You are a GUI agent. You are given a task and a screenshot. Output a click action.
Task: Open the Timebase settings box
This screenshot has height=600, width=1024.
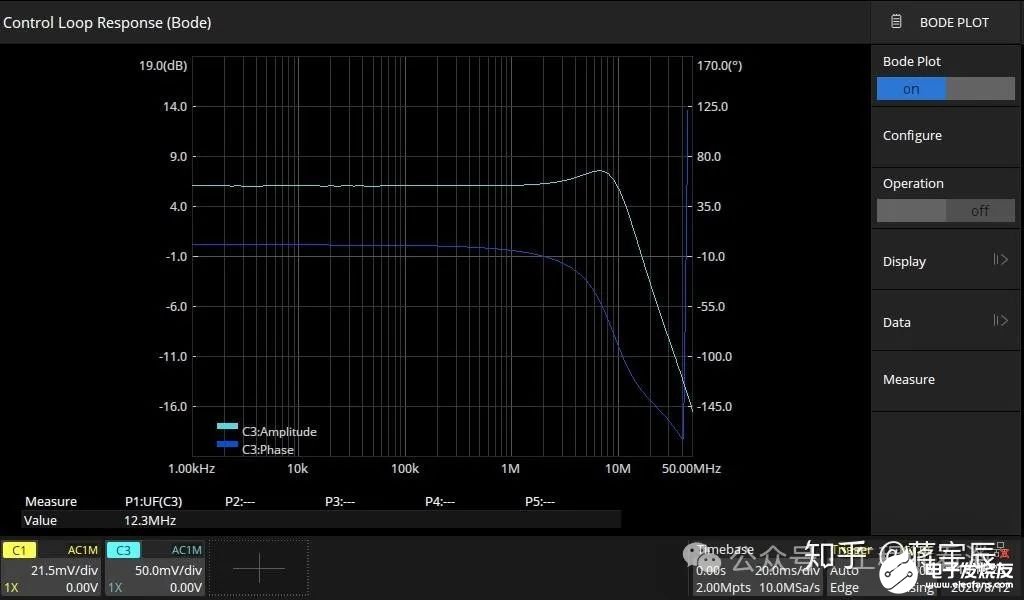758,569
